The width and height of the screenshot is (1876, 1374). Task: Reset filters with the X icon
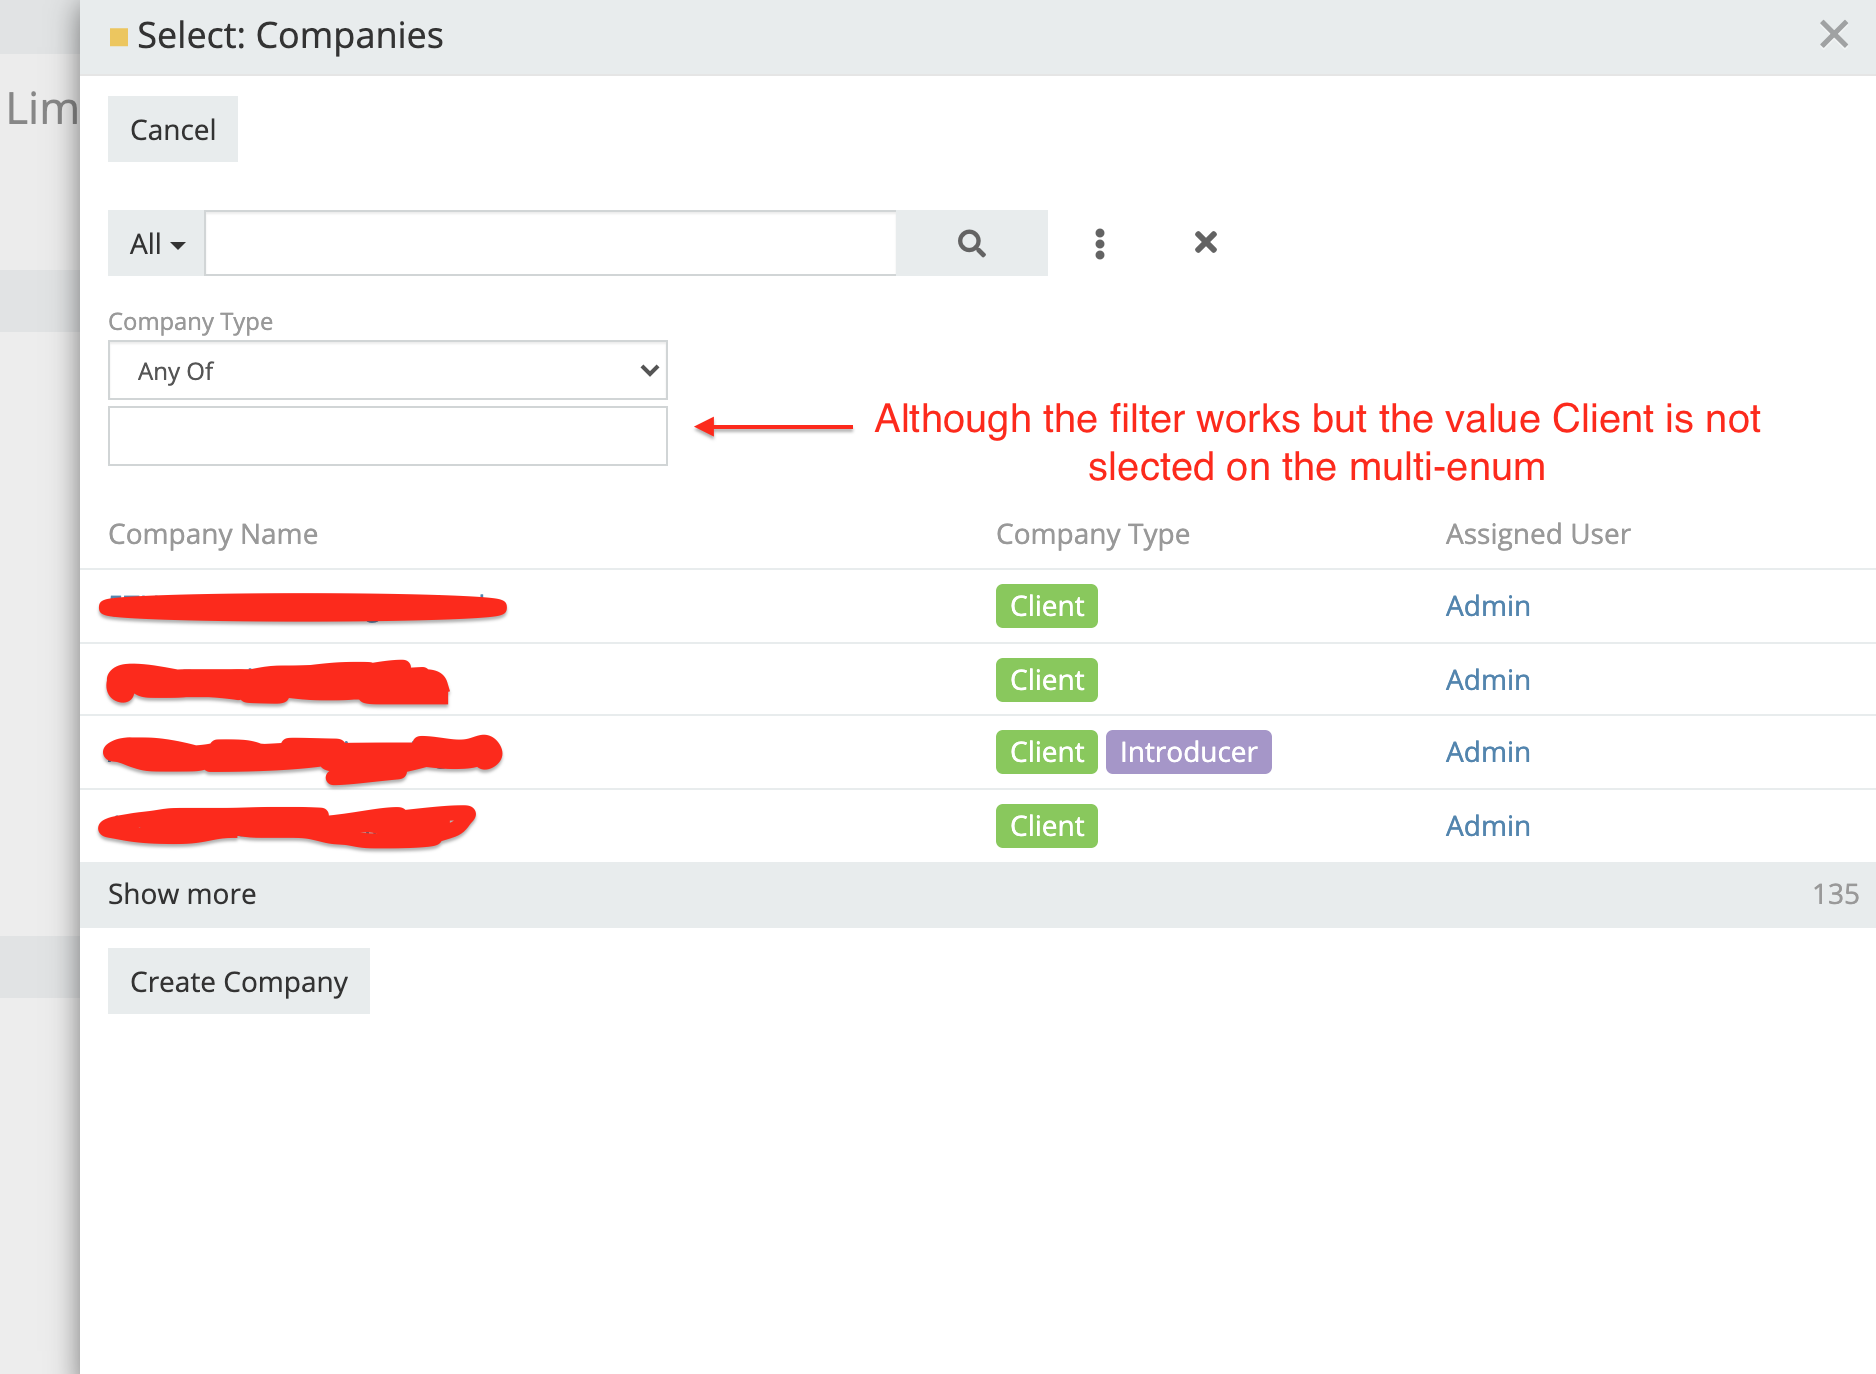click(x=1205, y=242)
